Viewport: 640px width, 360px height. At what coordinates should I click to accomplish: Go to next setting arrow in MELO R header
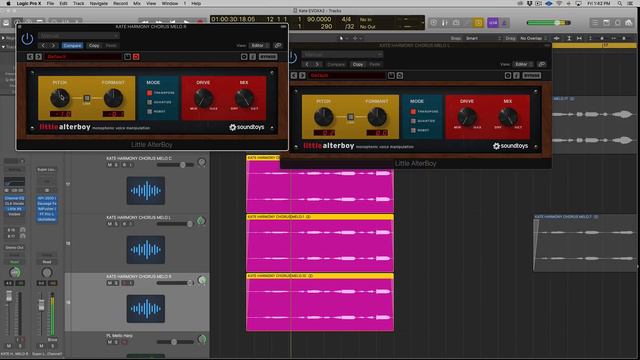(x=53, y=45)
